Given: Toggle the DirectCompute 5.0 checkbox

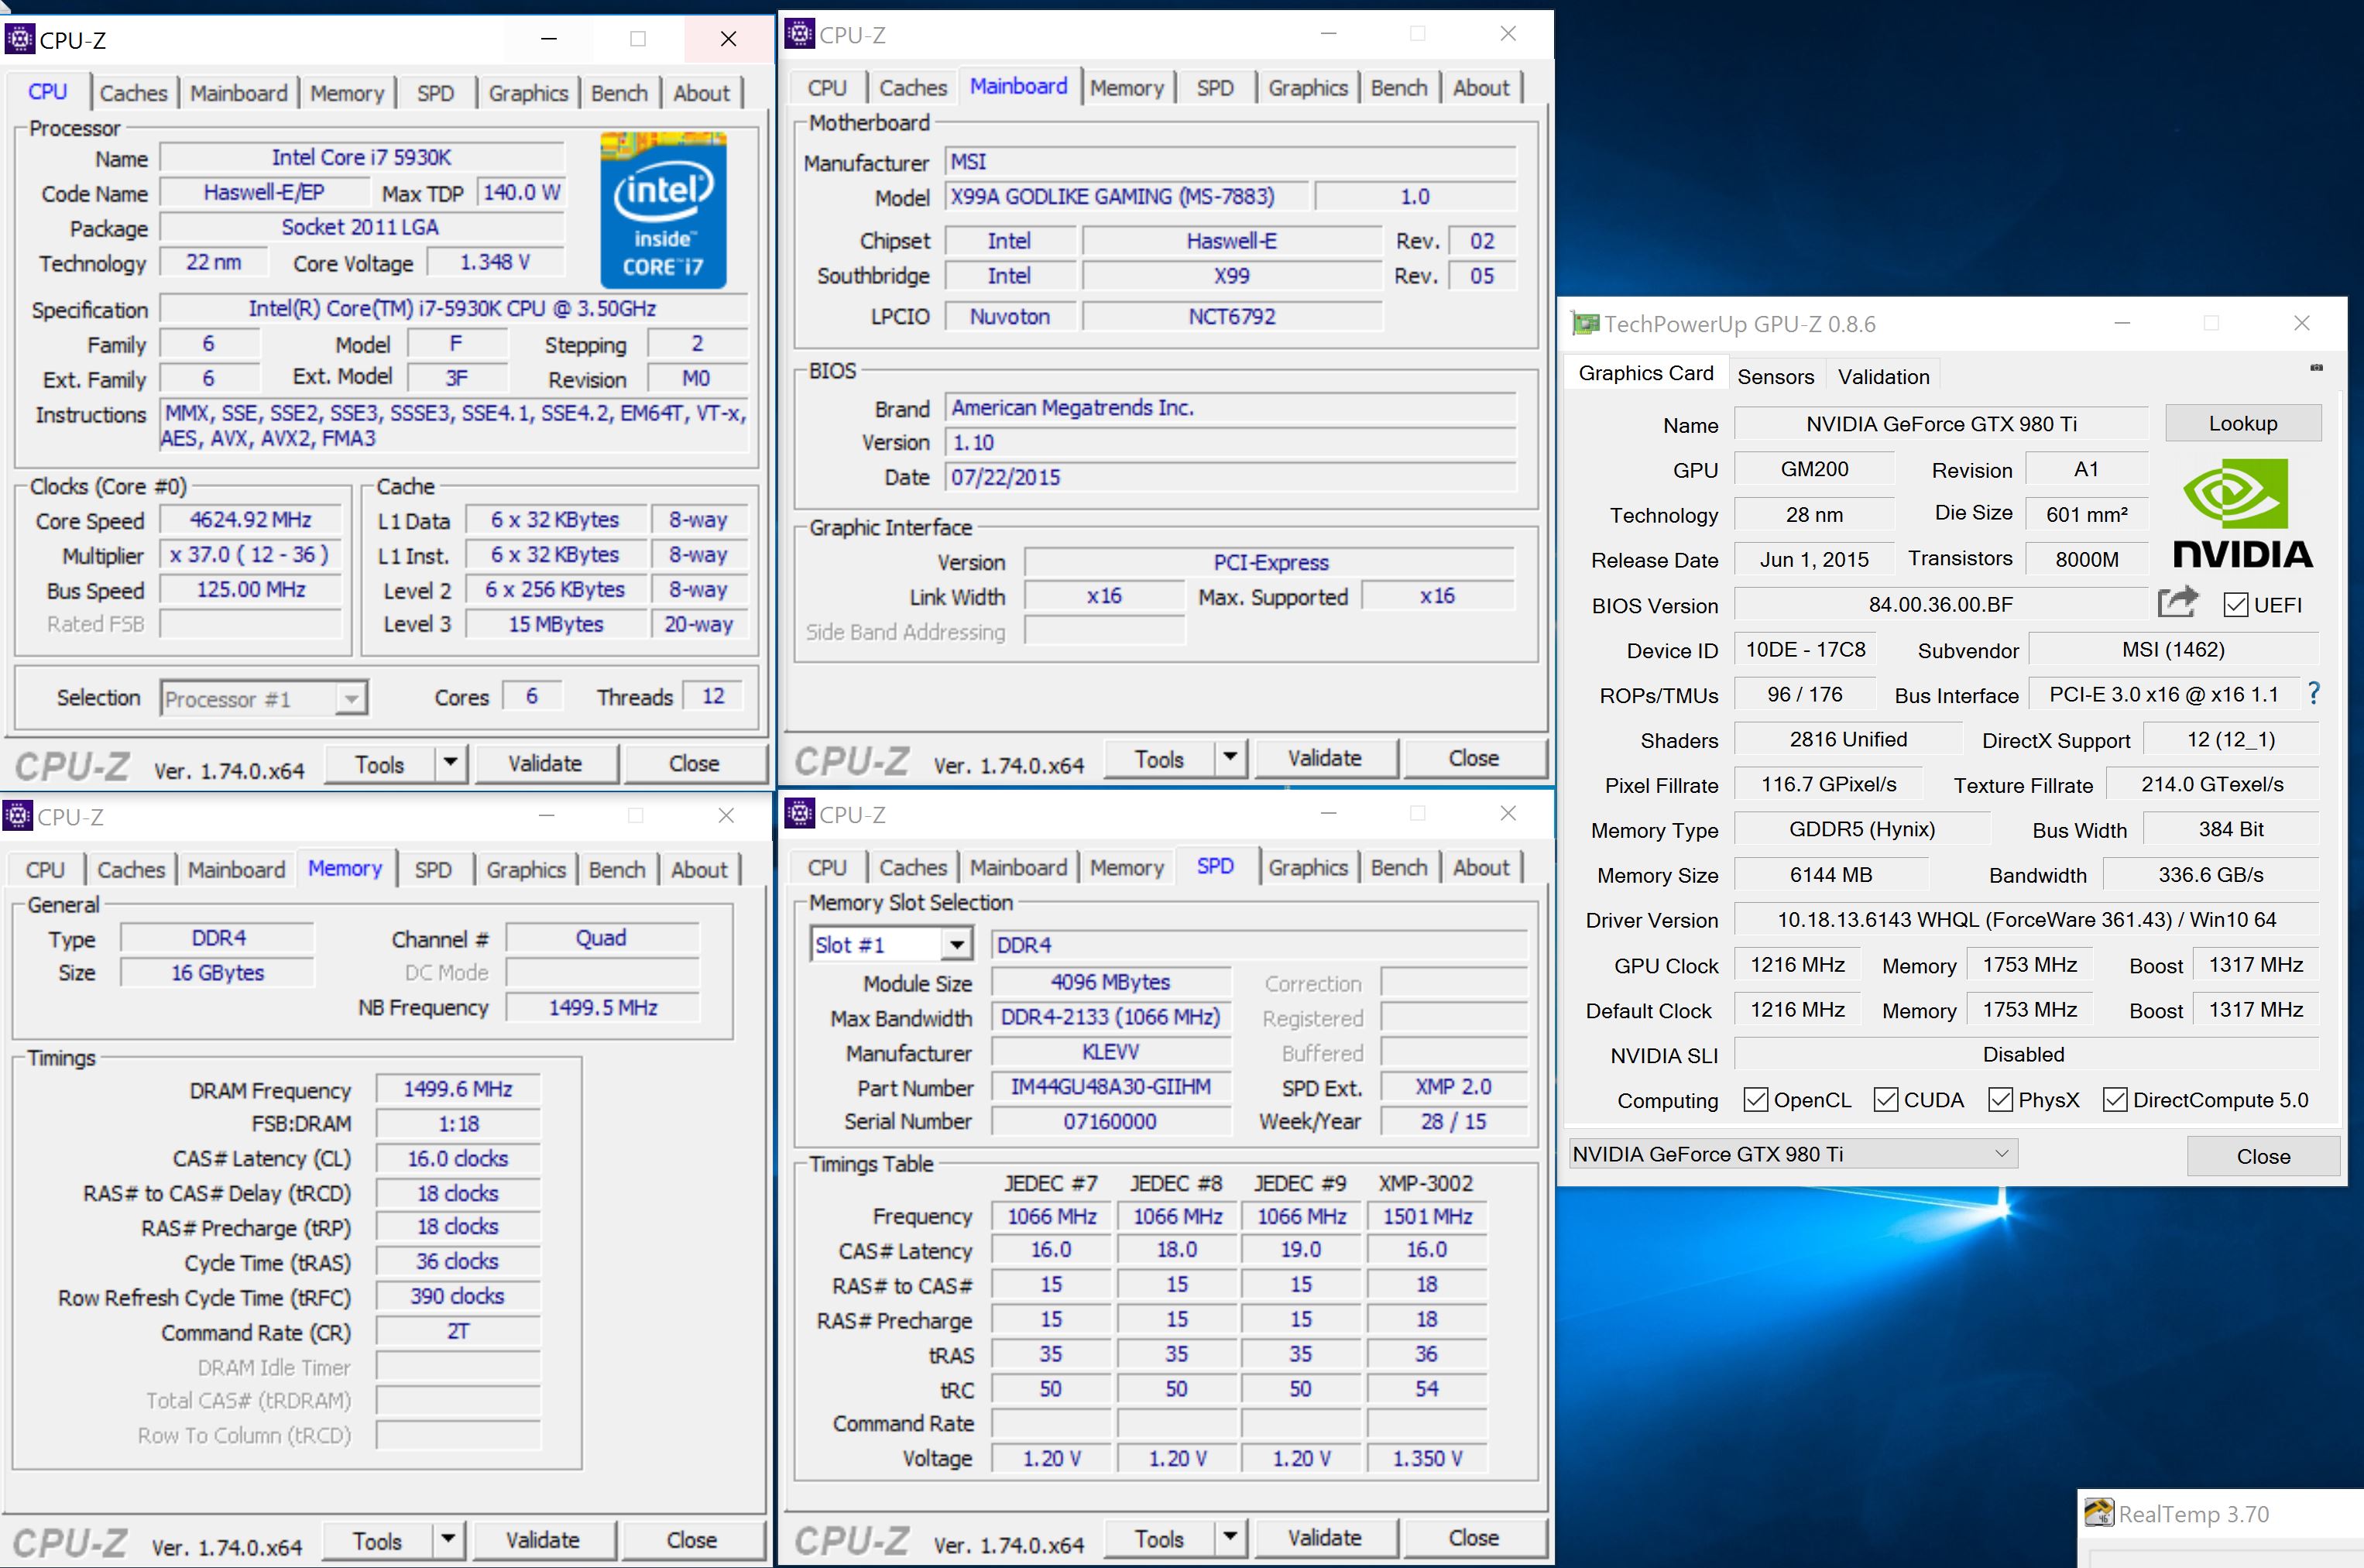Looking at the screenshot, I should (x=2114, y=1099).
